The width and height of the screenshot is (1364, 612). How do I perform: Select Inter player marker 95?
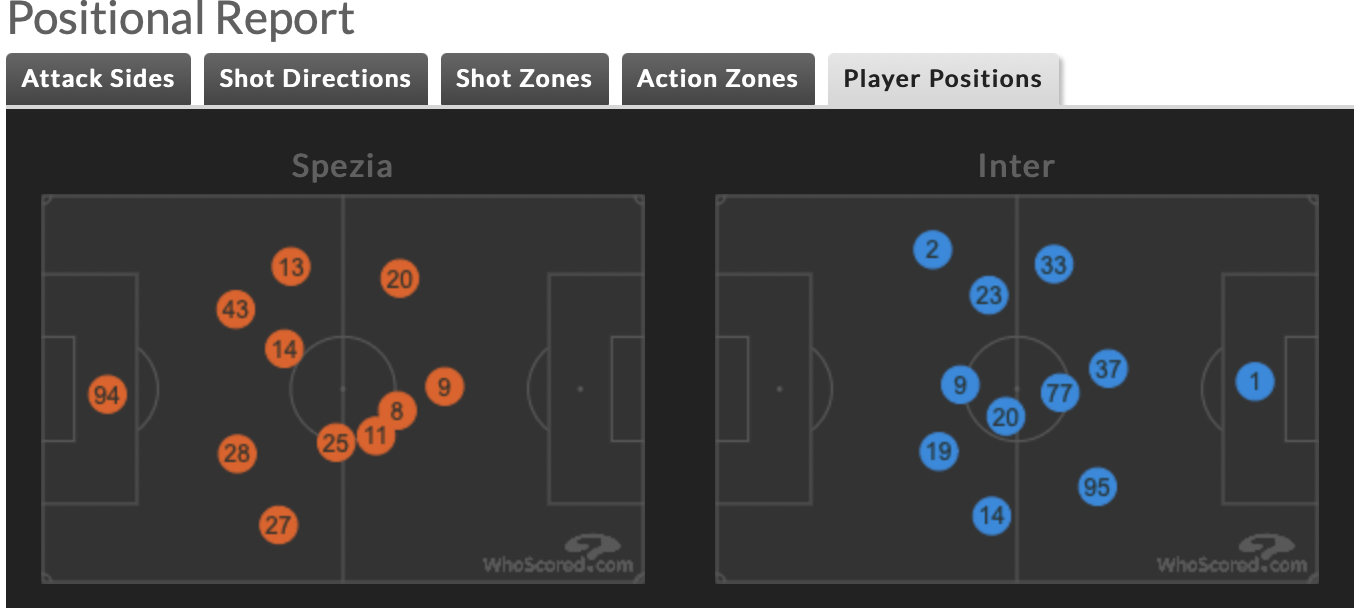[x=1097, y=487]
